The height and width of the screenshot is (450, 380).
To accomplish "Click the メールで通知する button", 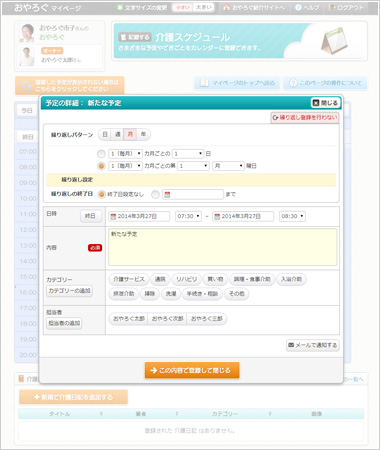I will 312,345.
